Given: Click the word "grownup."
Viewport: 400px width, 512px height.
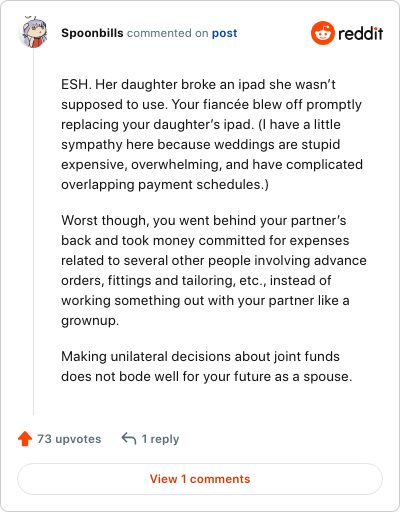Looking at the screenshot, I should (x=90, y=321).
